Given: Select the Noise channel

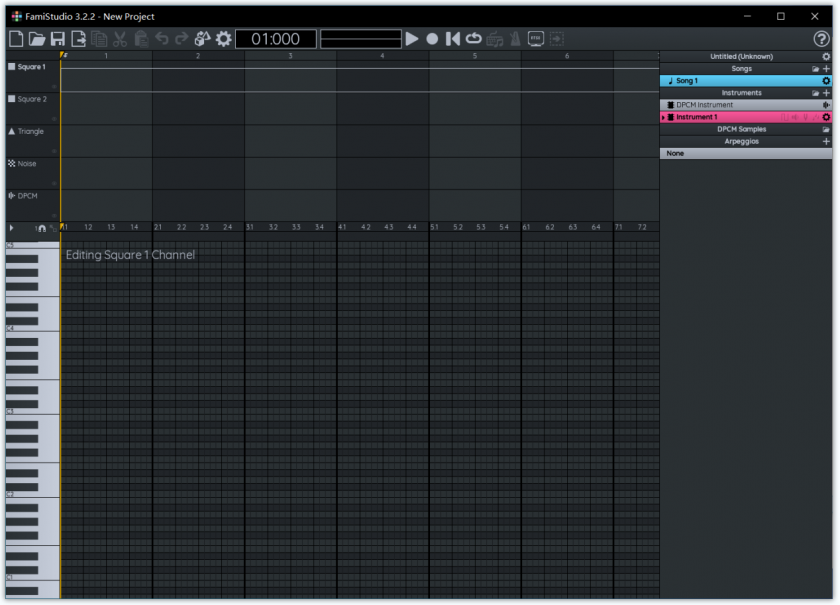Looking at the screenshot, I should pos(27,163).
